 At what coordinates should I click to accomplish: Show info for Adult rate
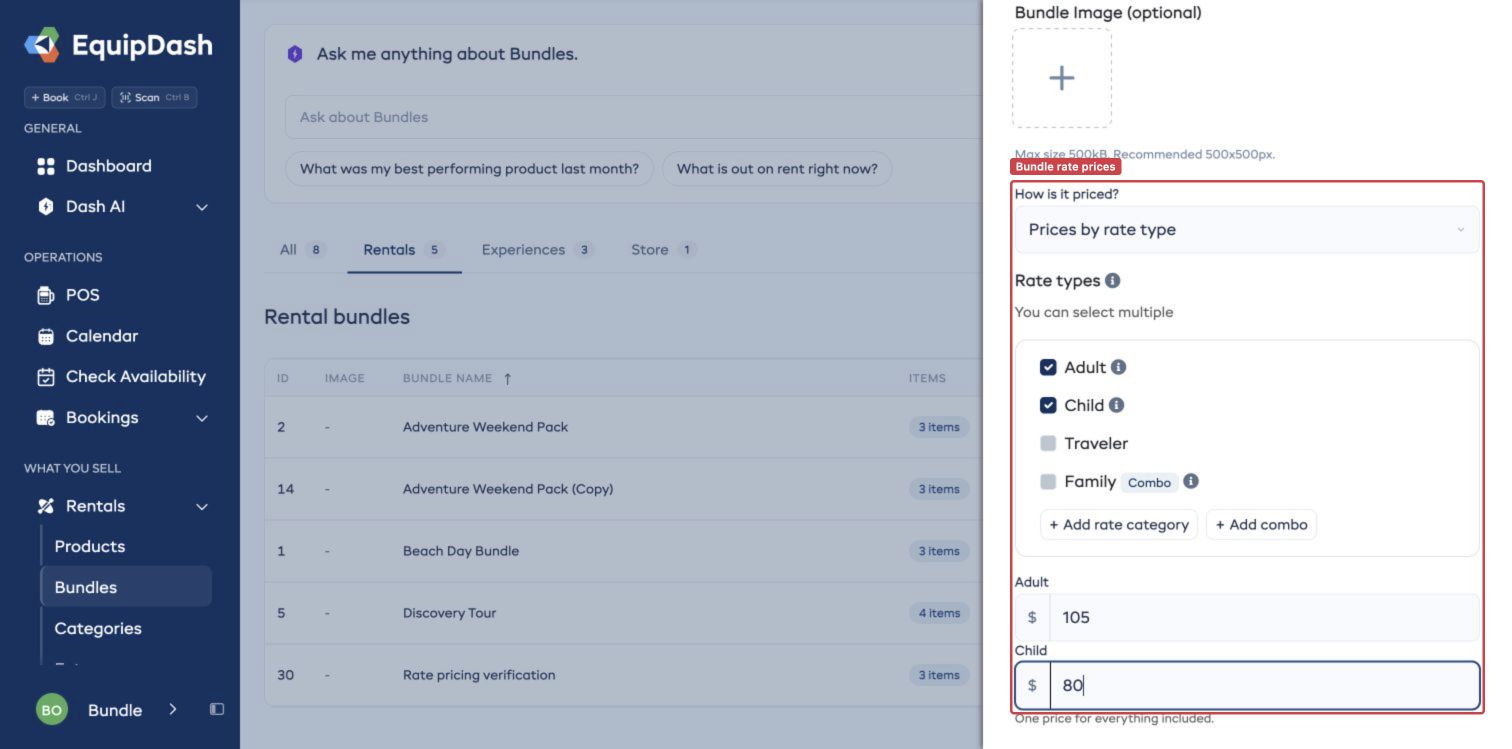(x=1119, y=367)
